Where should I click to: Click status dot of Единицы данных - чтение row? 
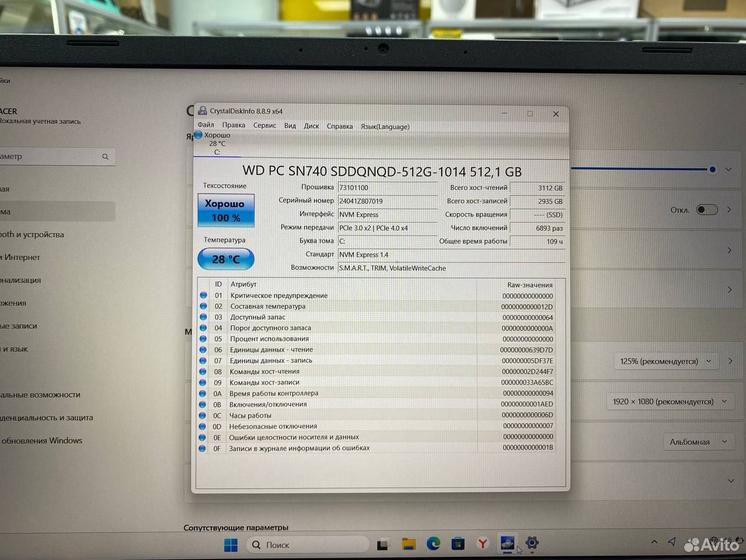tap(203, 350)
